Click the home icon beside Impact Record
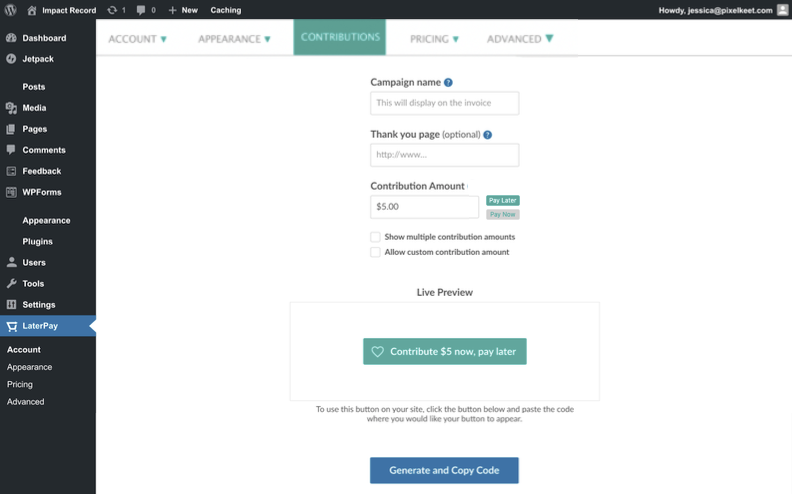The height and width of the screenshot is (494, 792). pos(31,10)
